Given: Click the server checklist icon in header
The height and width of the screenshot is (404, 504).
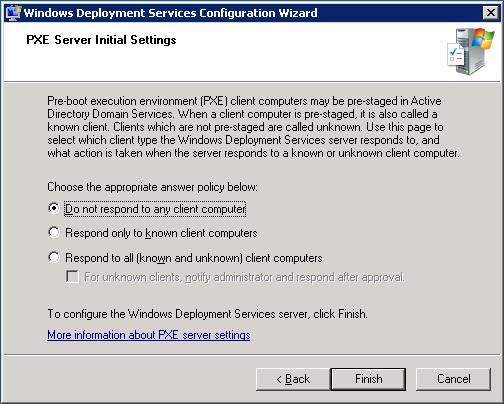Looking at the screenshot, I should [470, 51].
